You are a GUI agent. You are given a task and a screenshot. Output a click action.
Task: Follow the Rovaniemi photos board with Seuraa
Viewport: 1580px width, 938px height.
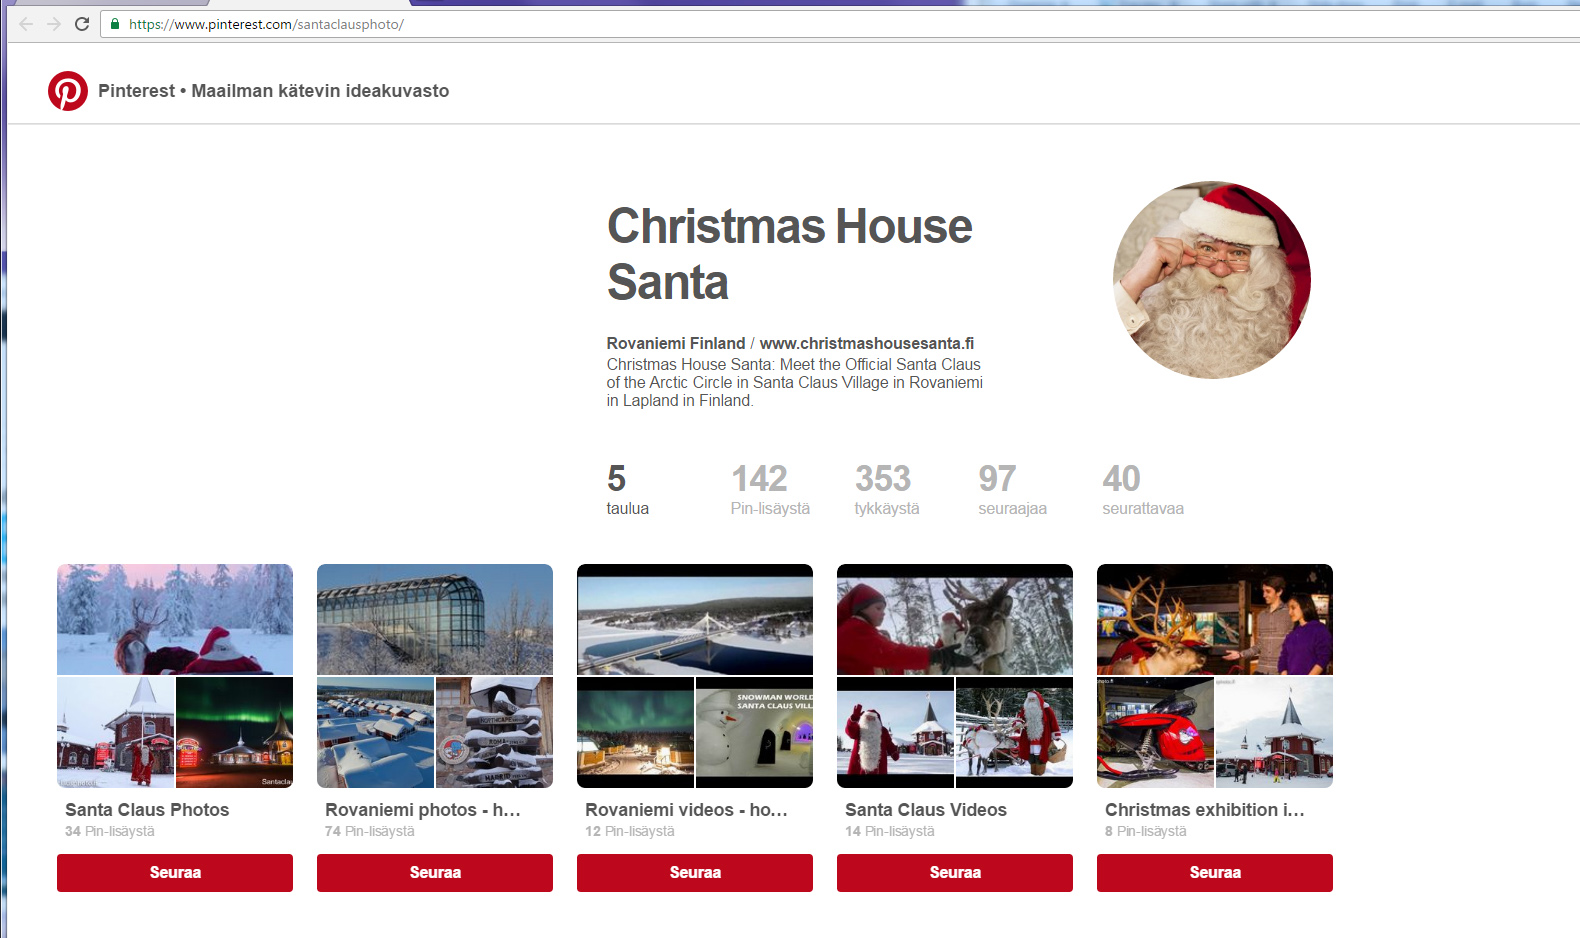(x=435, y=873)
